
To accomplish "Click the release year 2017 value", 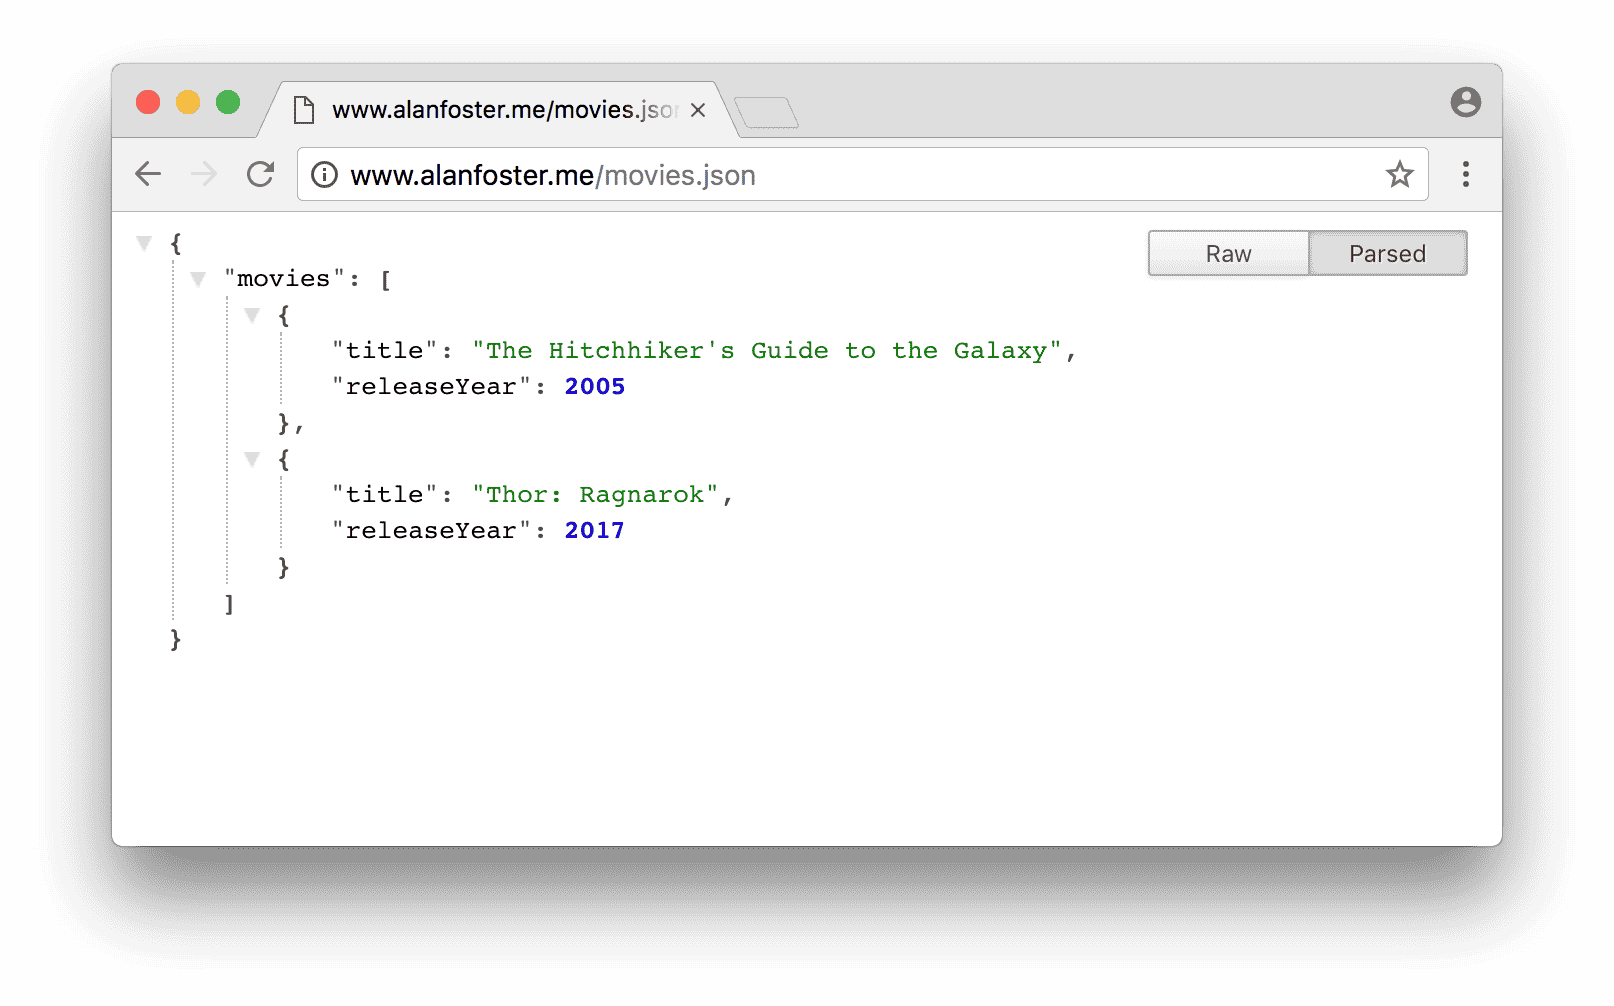I will [x=594, y=531].
